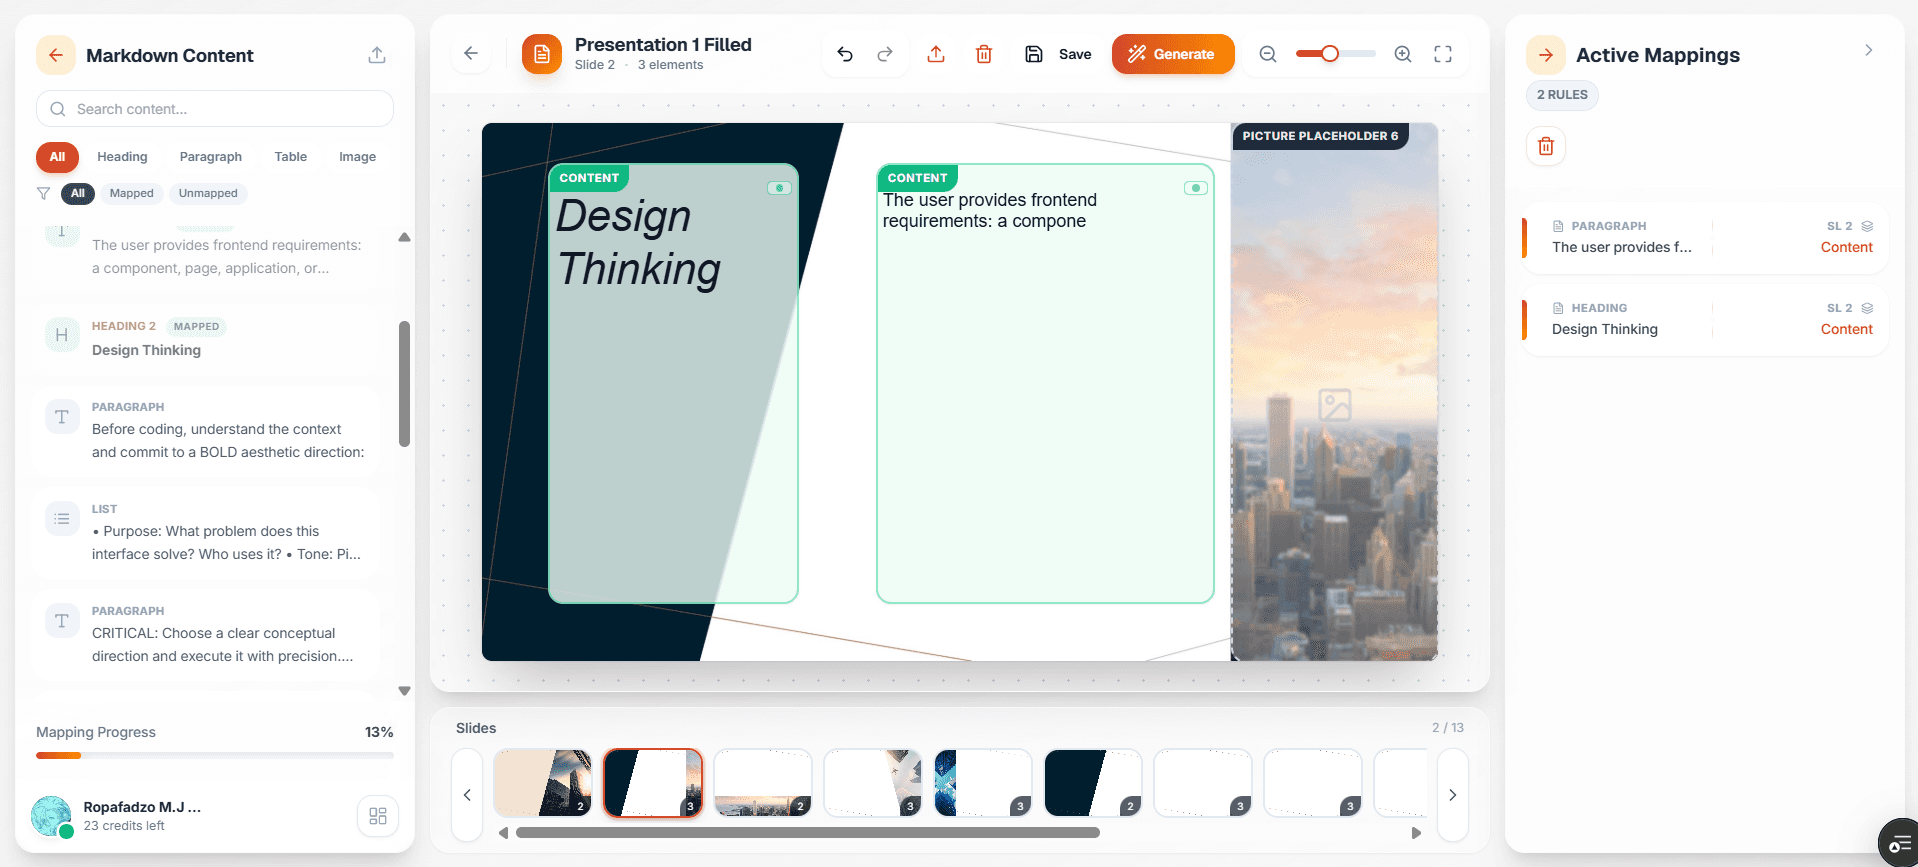
Task: Open the grid menu beside user profile
Action: (x=378, y=816)
